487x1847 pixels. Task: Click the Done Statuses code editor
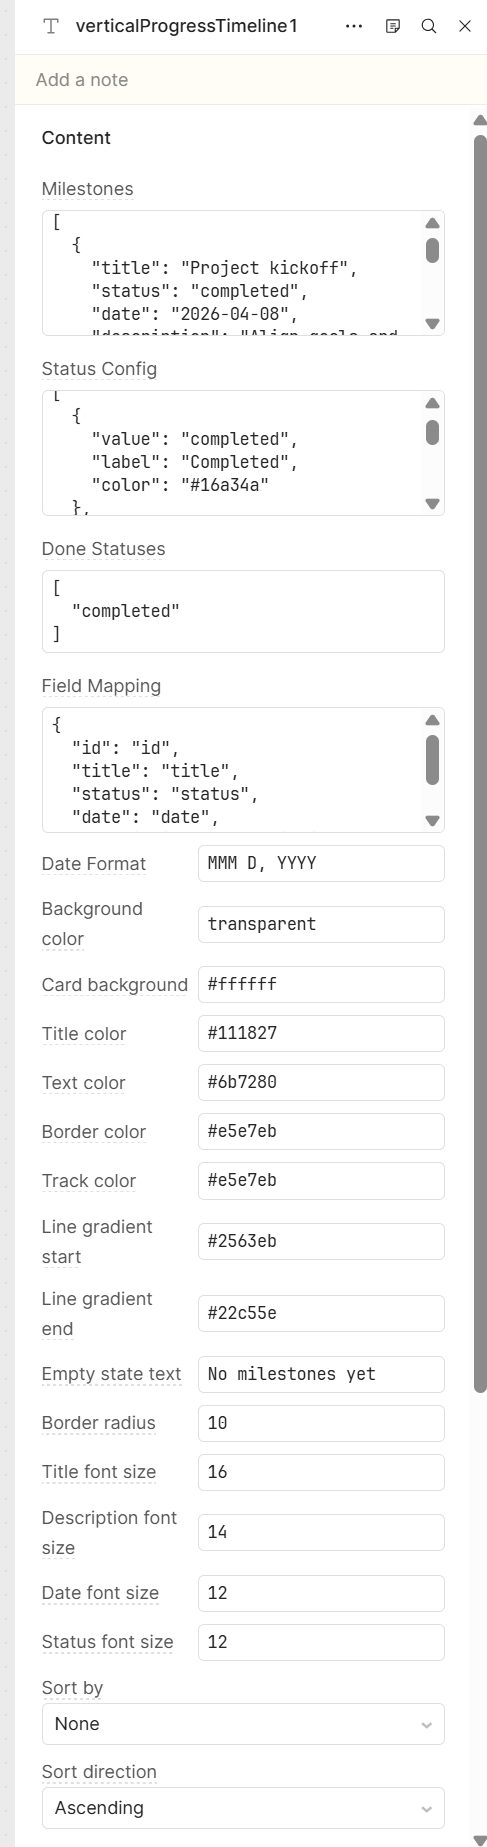pos(243,611)
